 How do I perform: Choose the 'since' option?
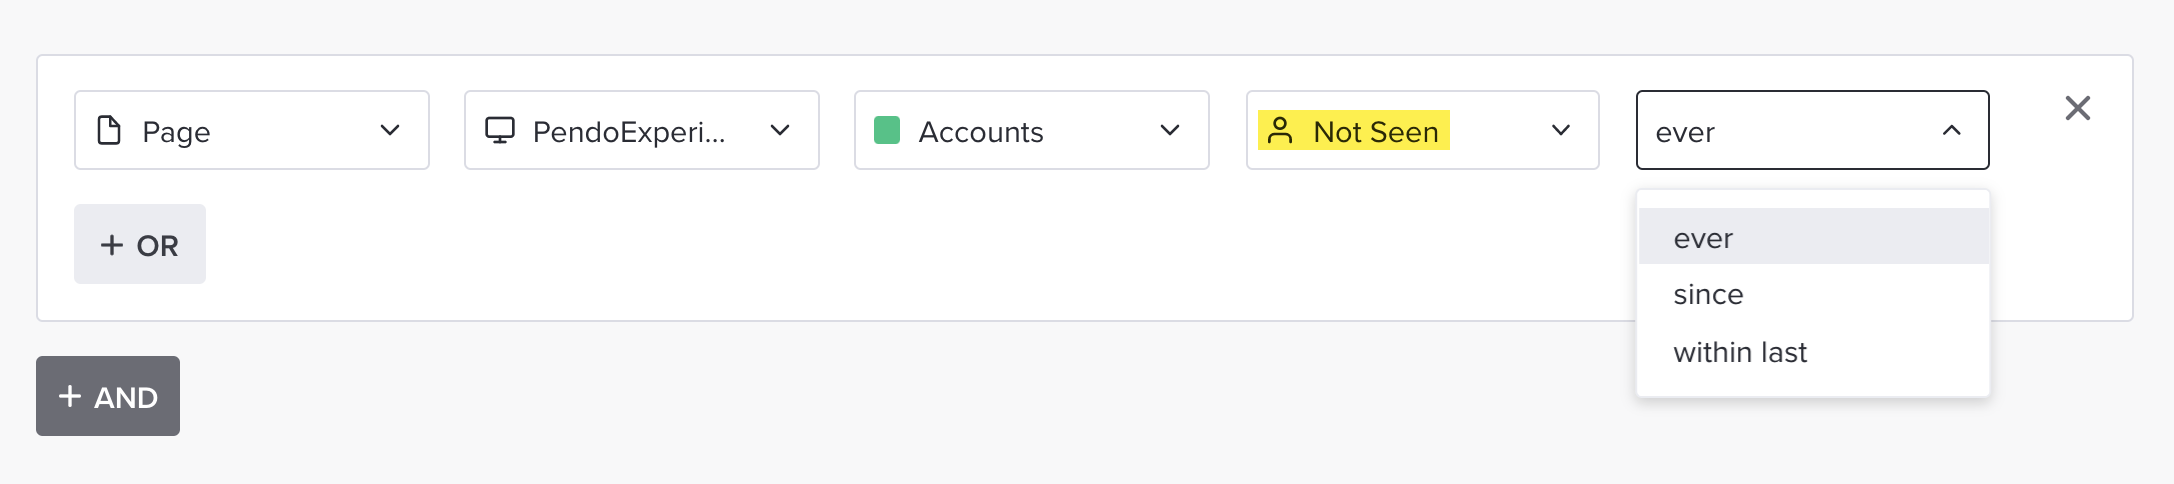pyautogui.click(x=1708, y=295)
